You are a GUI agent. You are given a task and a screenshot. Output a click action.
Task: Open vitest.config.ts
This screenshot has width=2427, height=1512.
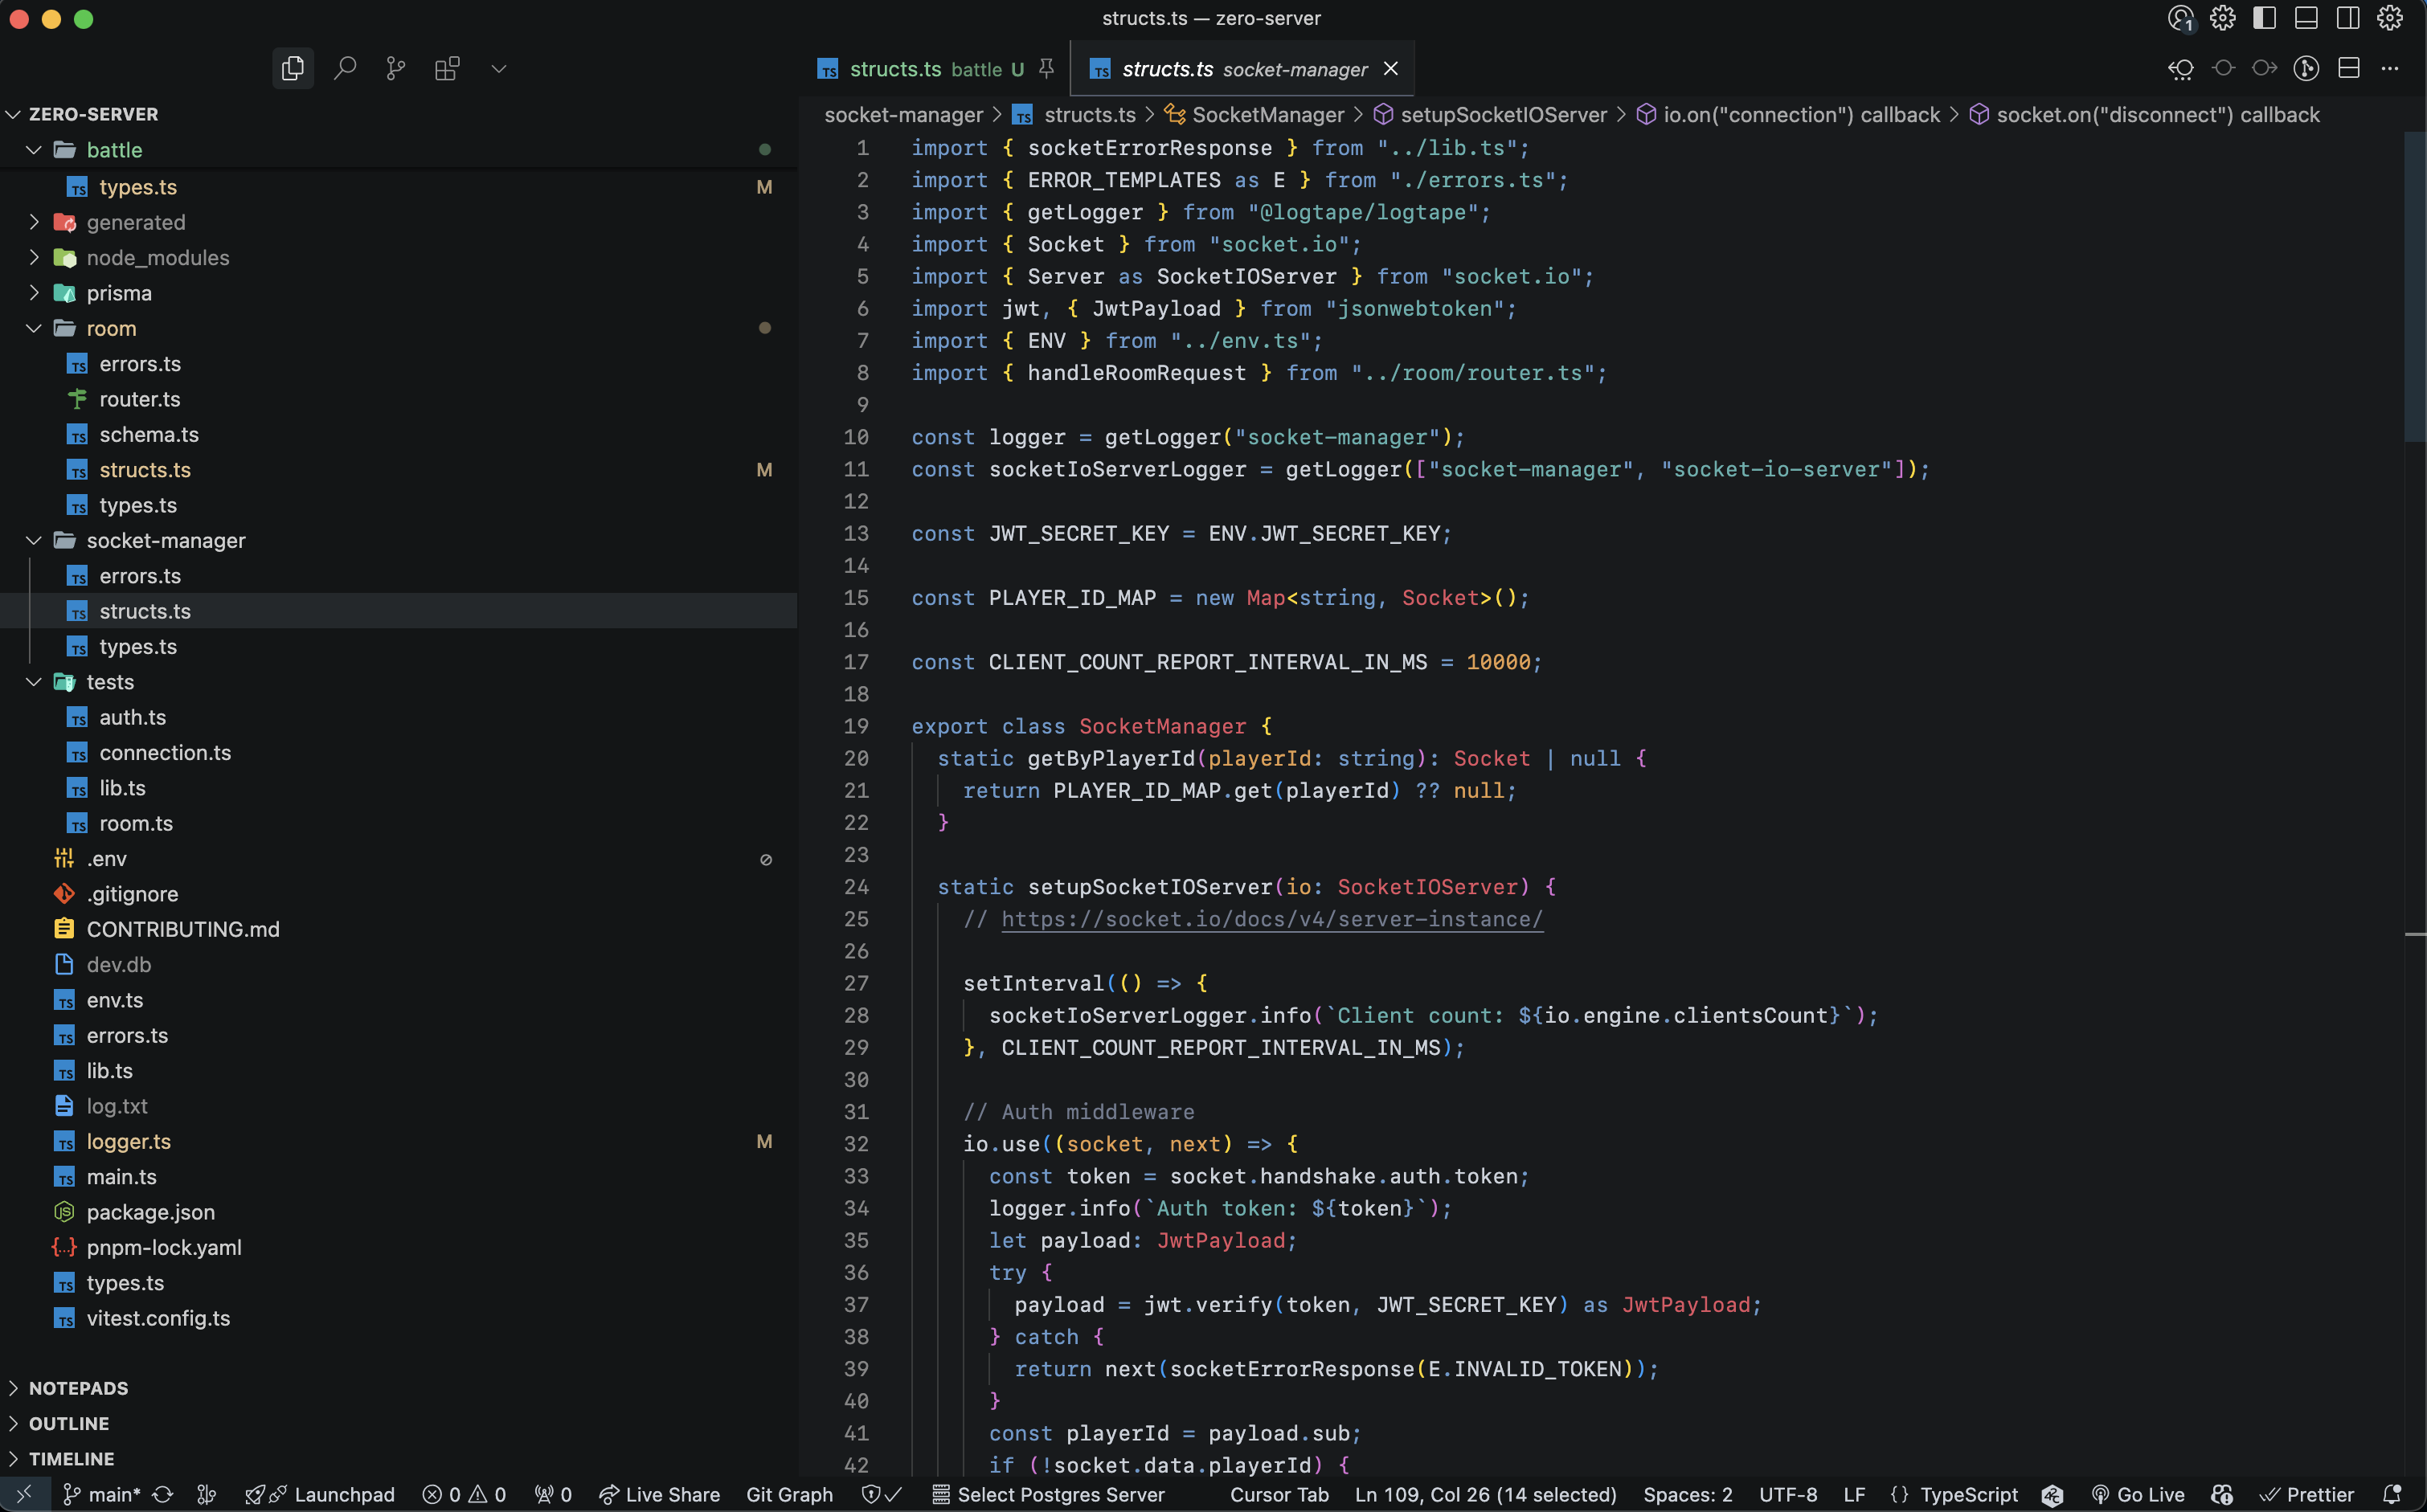(x=399, y=1318)
